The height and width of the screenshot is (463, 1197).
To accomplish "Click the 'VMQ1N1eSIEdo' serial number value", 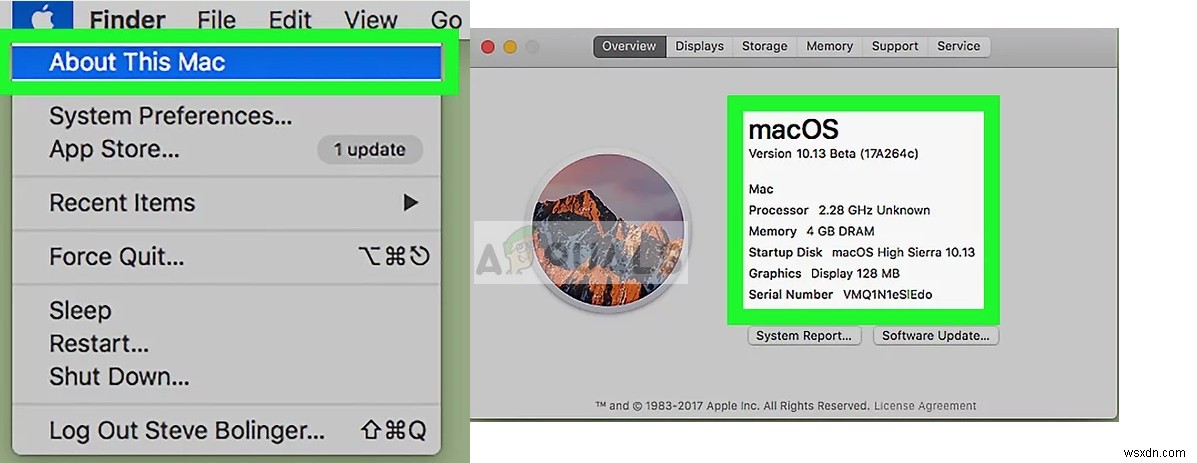I will point(888,294).
